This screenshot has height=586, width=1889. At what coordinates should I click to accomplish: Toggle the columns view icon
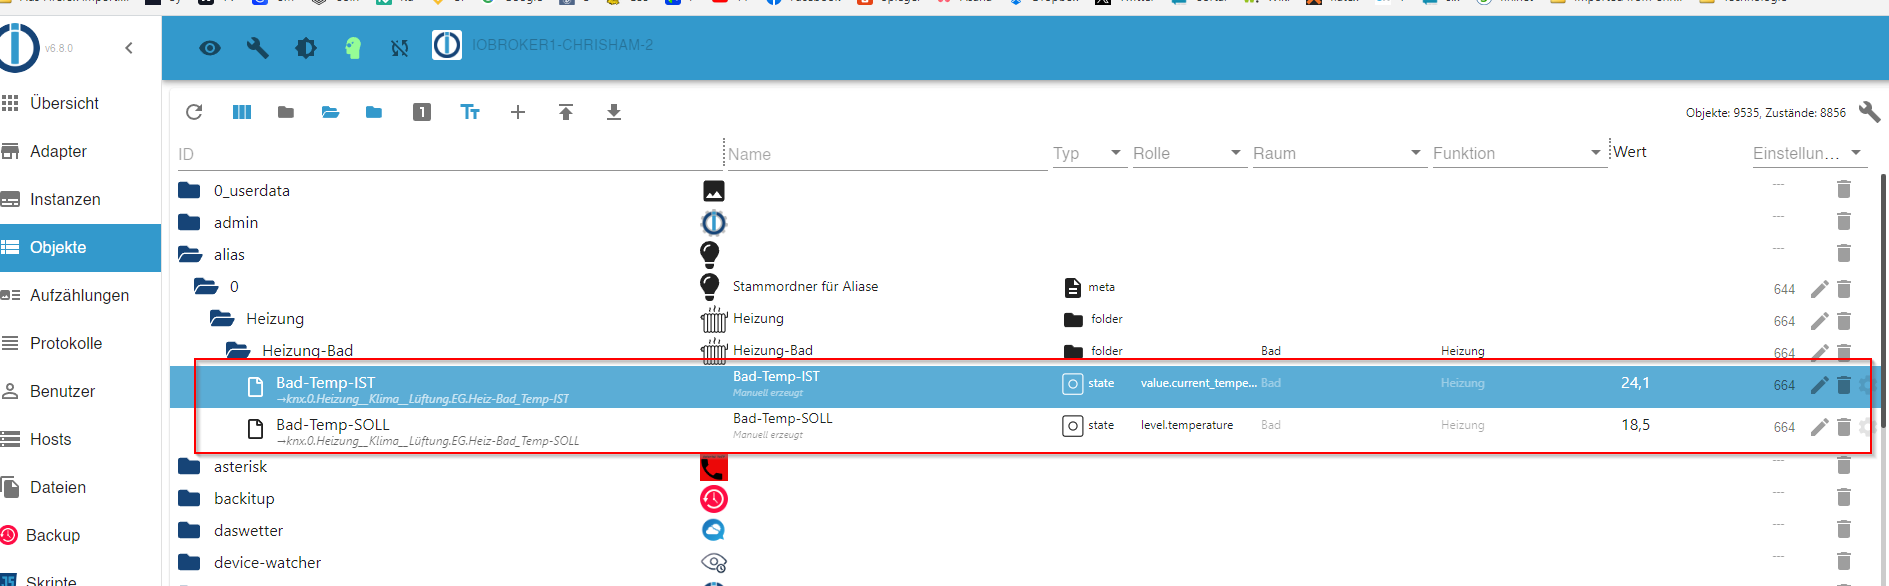coord(242,112)
